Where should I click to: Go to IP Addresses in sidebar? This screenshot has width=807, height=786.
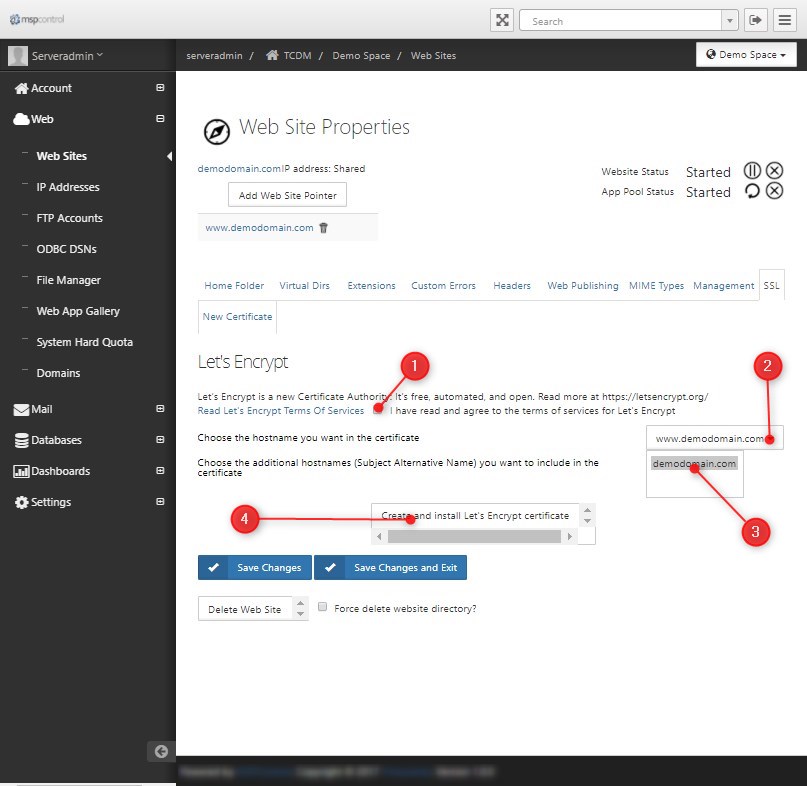tap(68, 187)
